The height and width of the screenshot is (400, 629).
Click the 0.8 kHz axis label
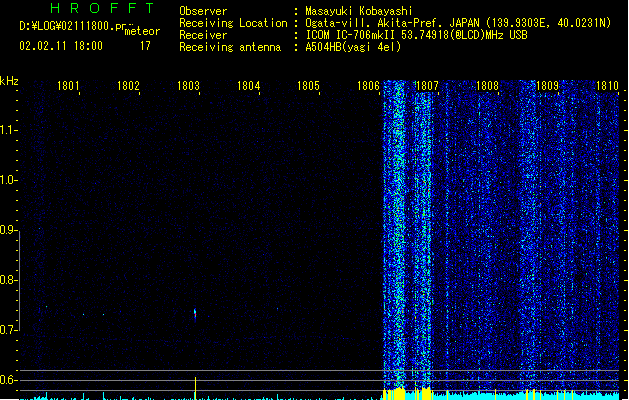pyautogui.click(x=8, y=280)
